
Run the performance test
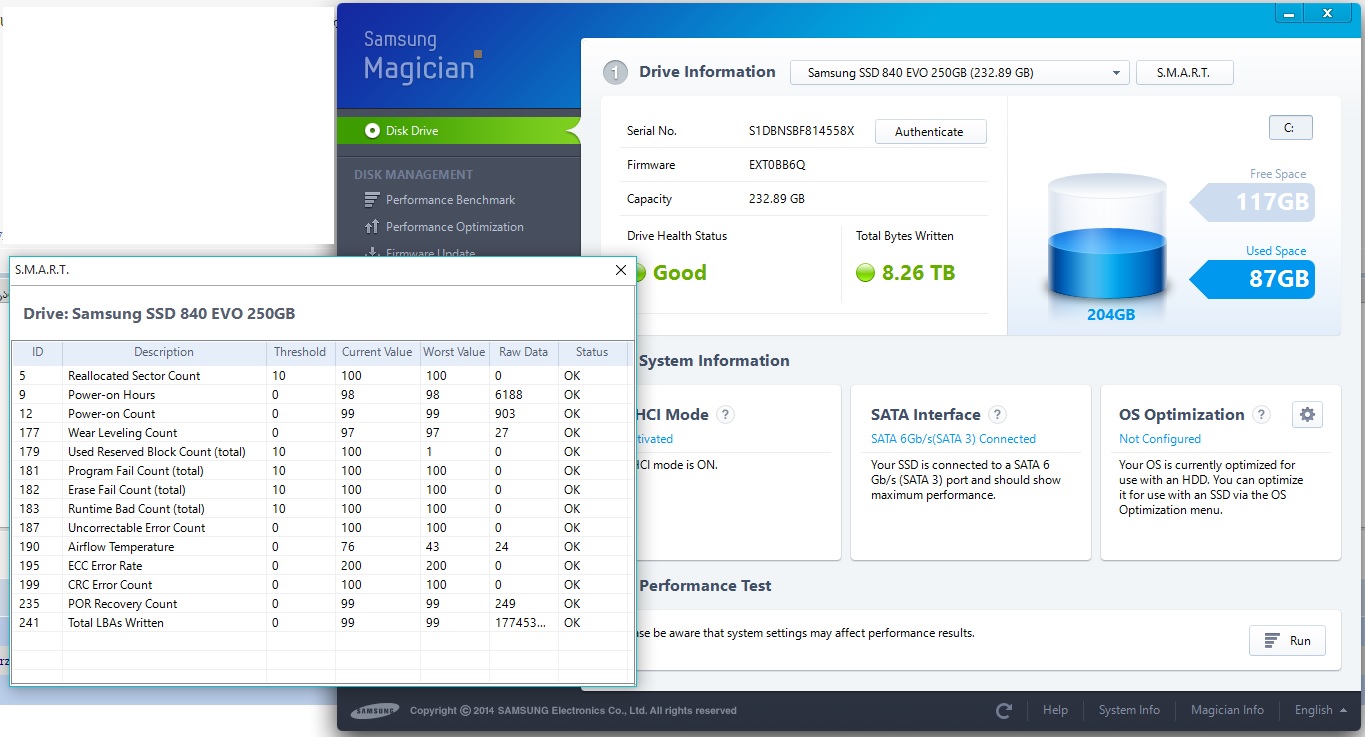(1287, 641)
